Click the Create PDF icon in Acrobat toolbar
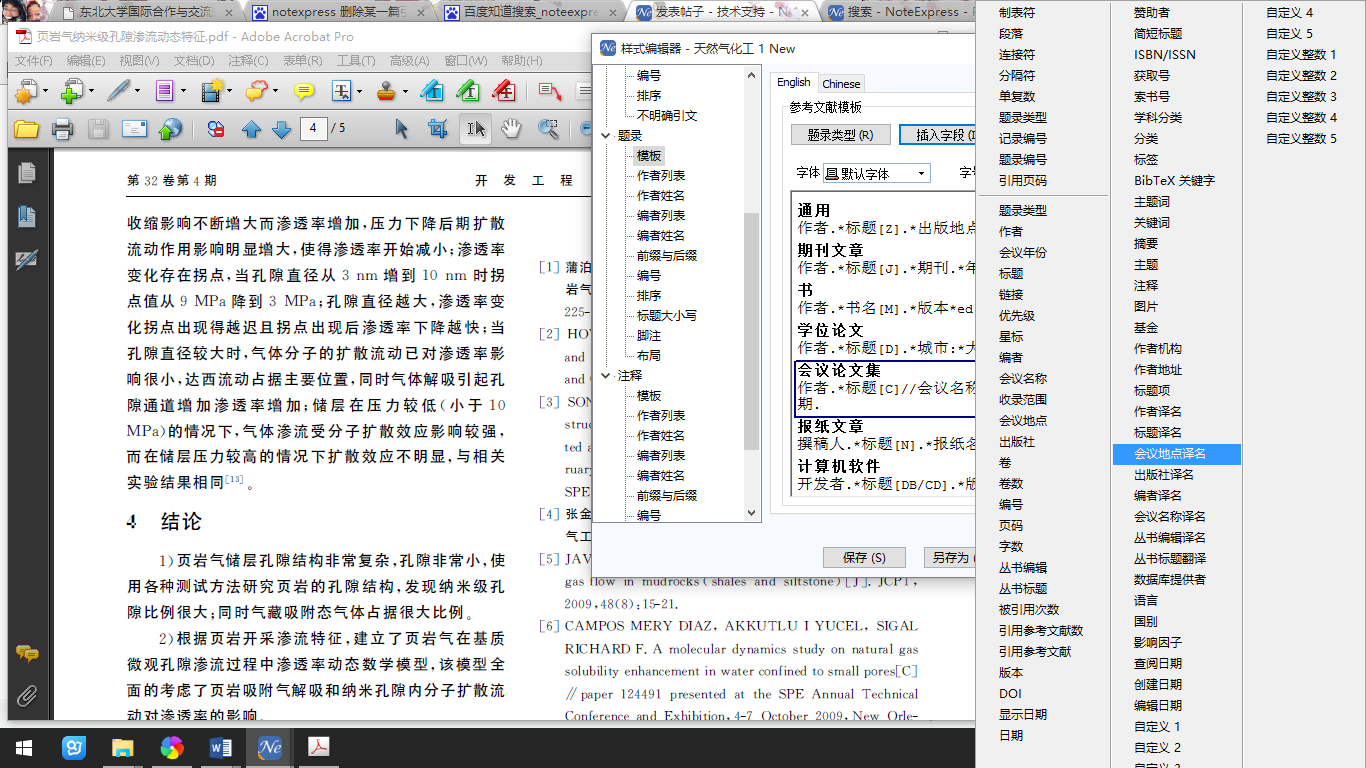Image resolution: width=1366 pixels, height=768 pixels. [24, 92]
